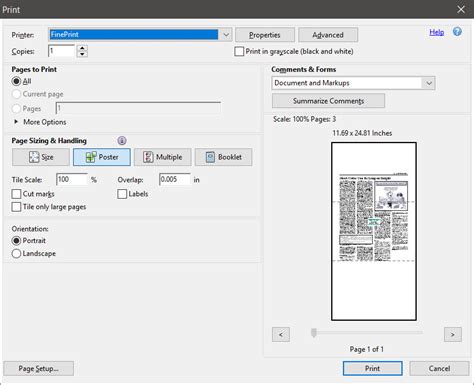474x385 pixels.
Task: Choose Landscape orientation
Action: pos(16,254)
